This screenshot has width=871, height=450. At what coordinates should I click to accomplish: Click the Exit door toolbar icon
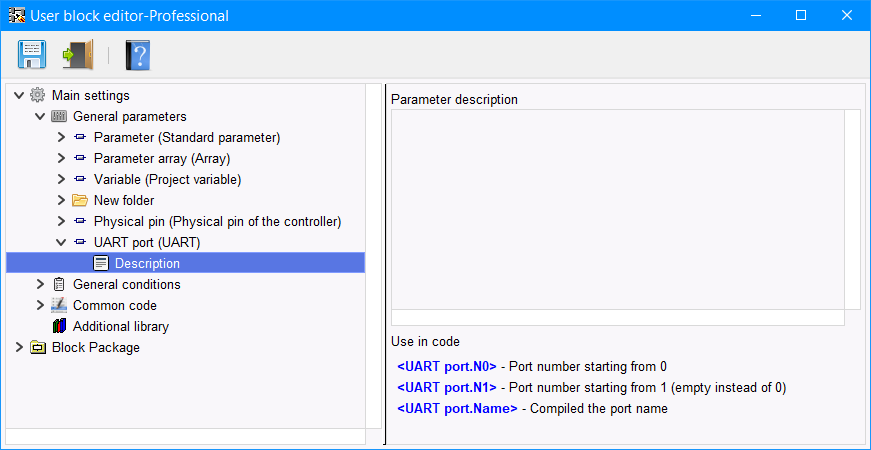pos(77,54)
